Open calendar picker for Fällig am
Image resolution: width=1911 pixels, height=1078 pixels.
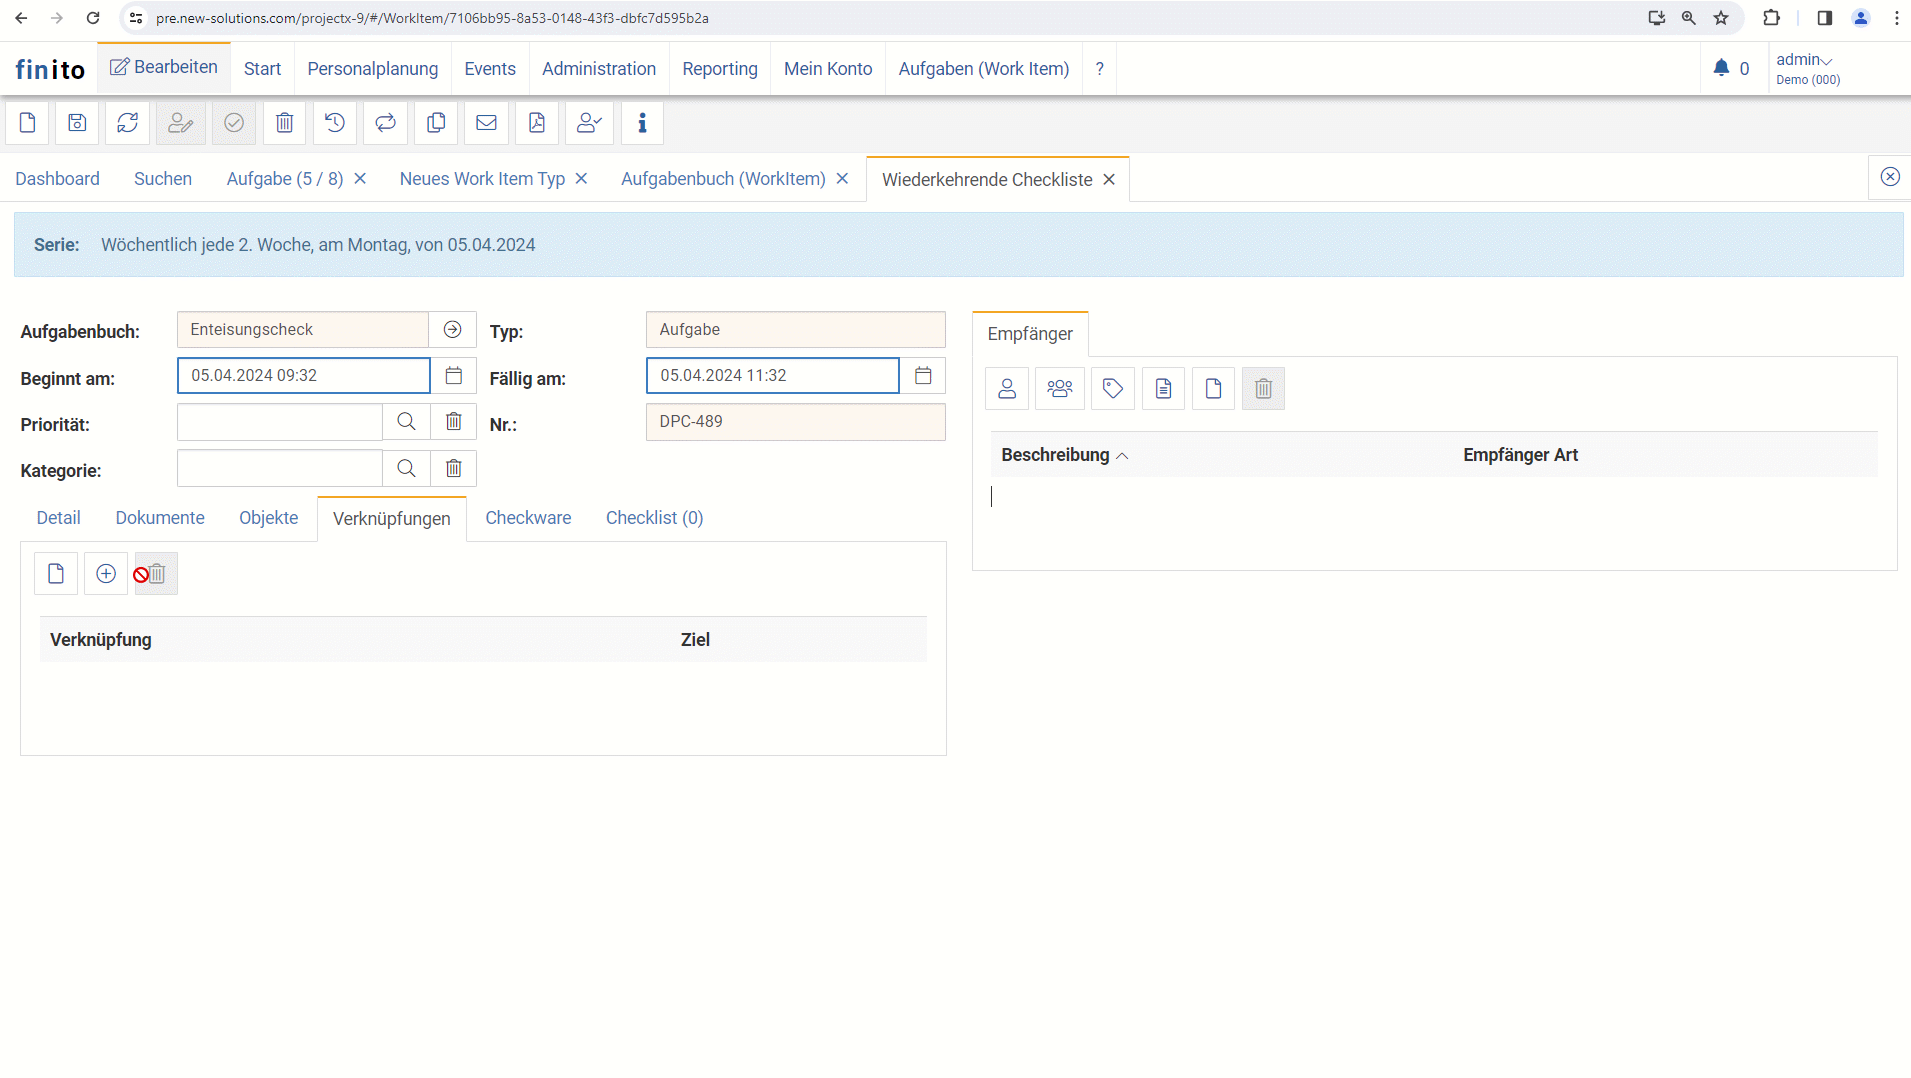coord(922,376)
